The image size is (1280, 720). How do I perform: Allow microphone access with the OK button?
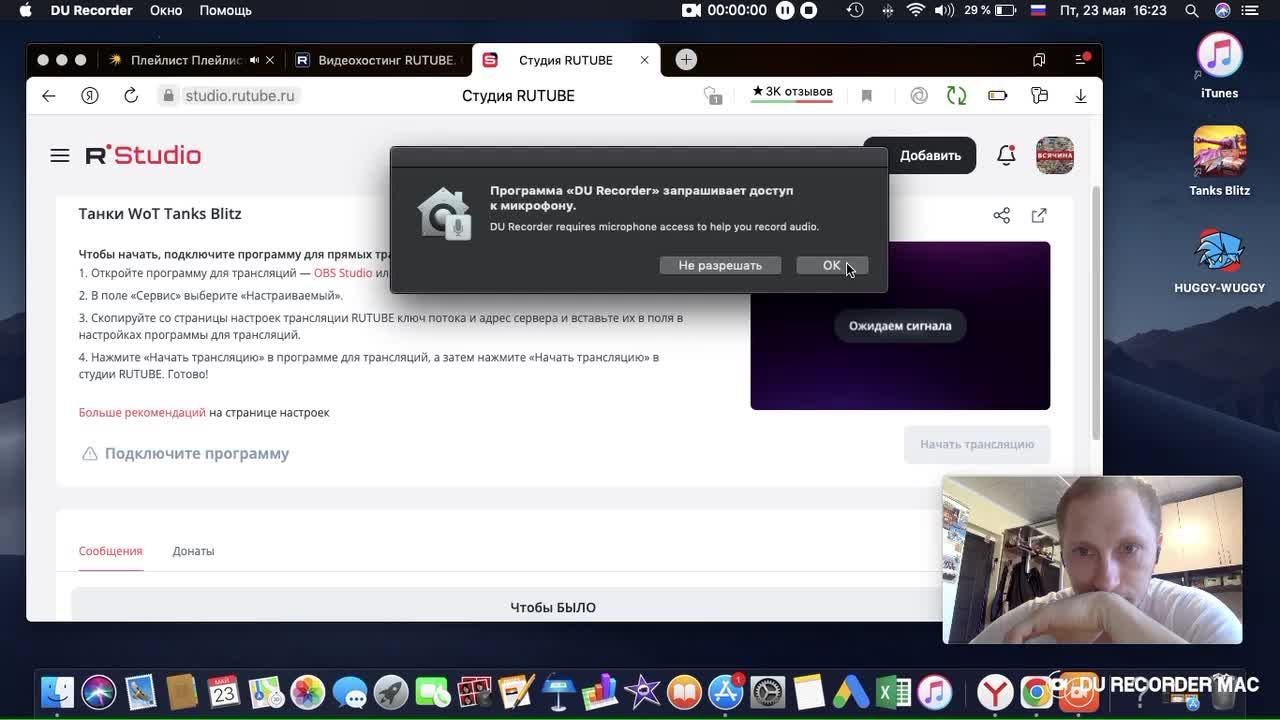pyautogui.click(x=832, y=265)
